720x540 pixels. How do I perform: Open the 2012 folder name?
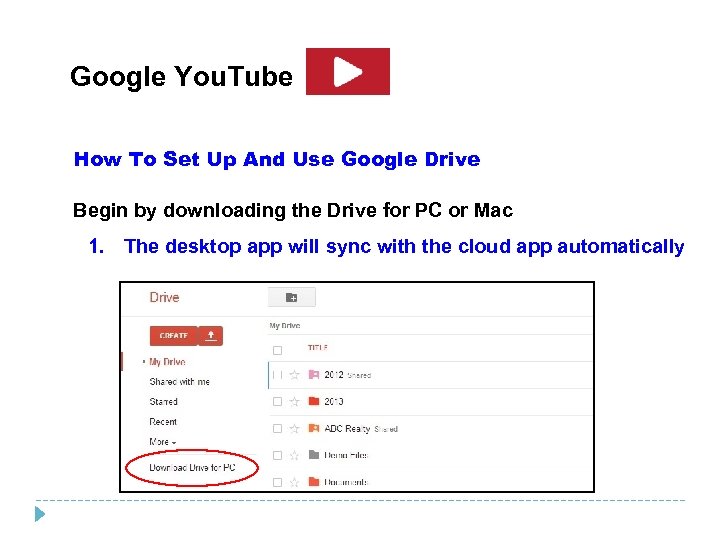coord(334,375)
